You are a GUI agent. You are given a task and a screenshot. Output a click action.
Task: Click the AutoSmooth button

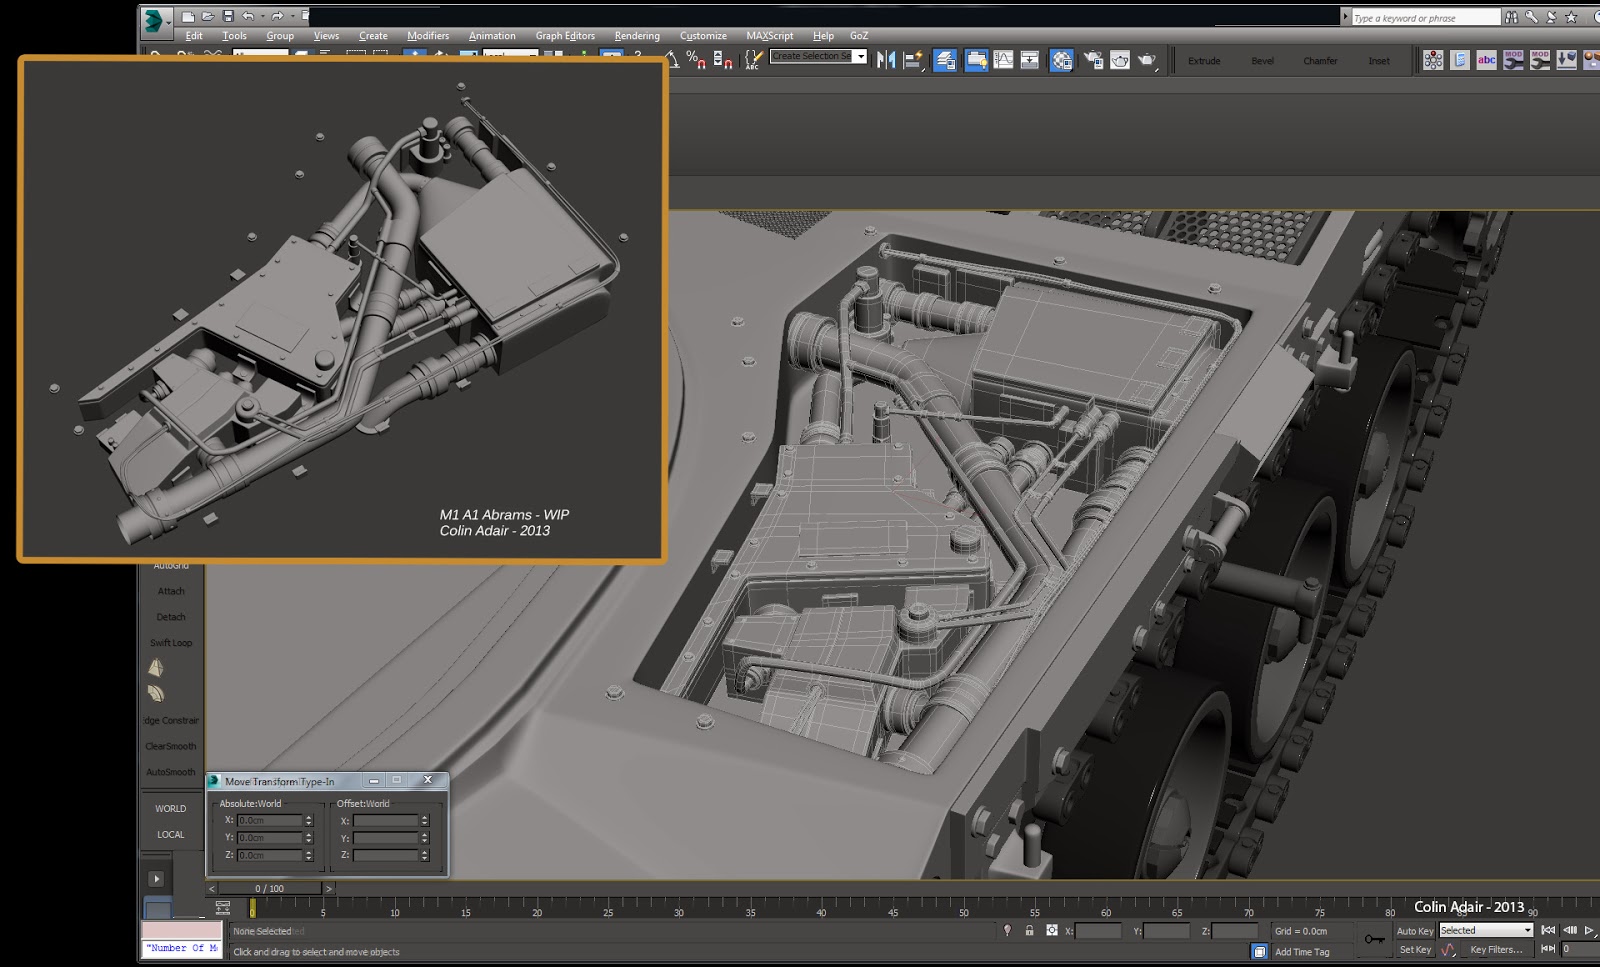pos(171,772)
